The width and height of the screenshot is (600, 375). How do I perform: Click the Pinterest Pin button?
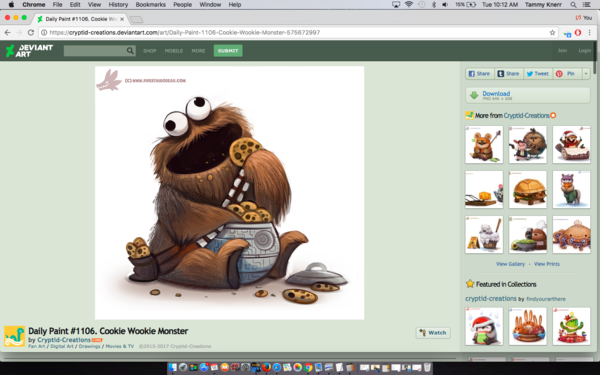tap(566, 73)
